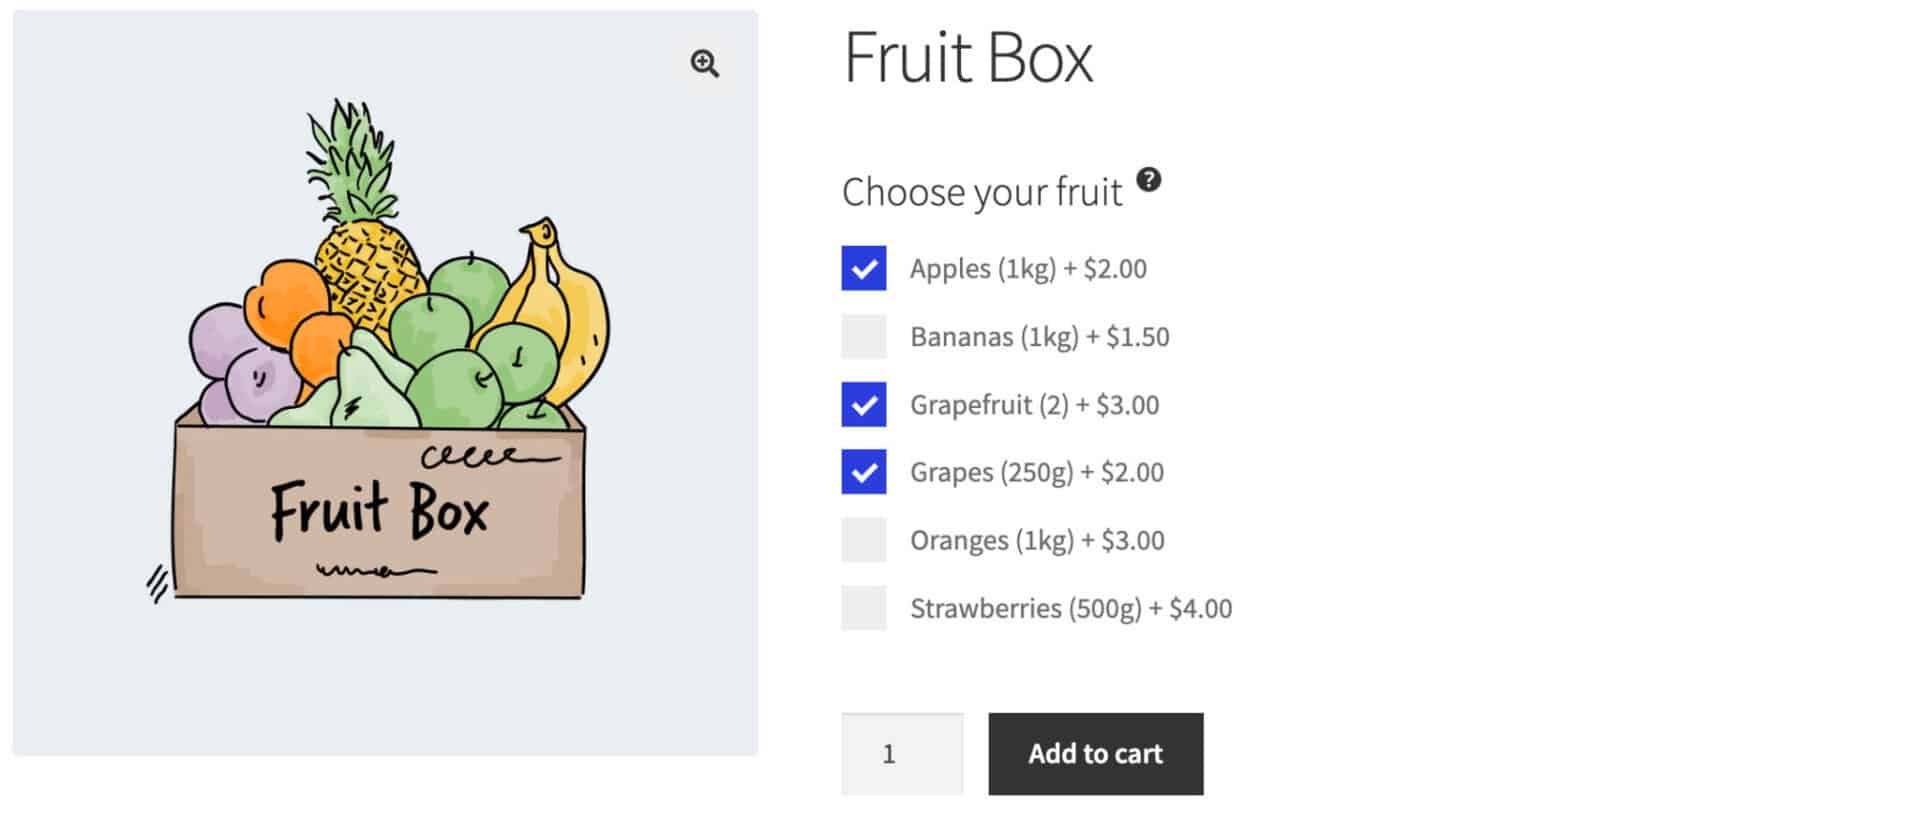This screenshot has height=816, width=1920.
Task: Uncheck the Grapes (250g) checkbox
Action: 863,472
